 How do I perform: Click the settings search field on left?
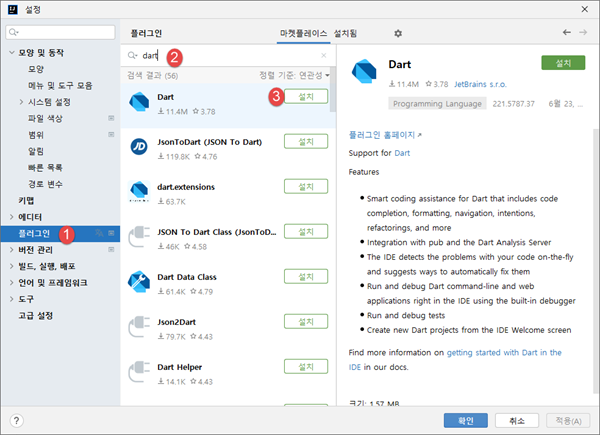point(60,32)
